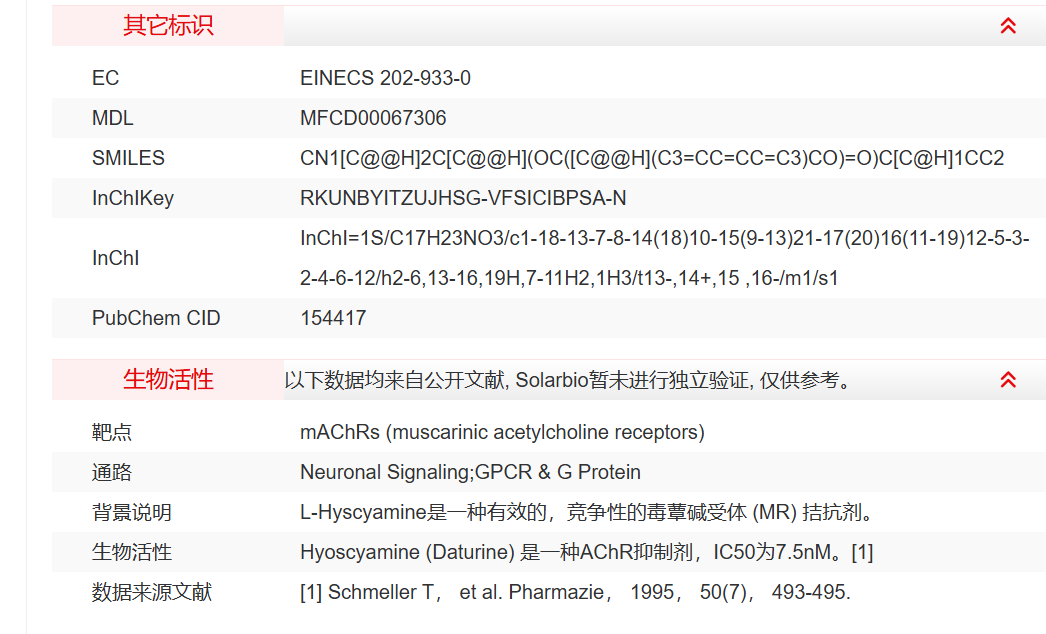
Task: Click the [1] citation after IC50为7.5nM
Action: coord(862,552)
